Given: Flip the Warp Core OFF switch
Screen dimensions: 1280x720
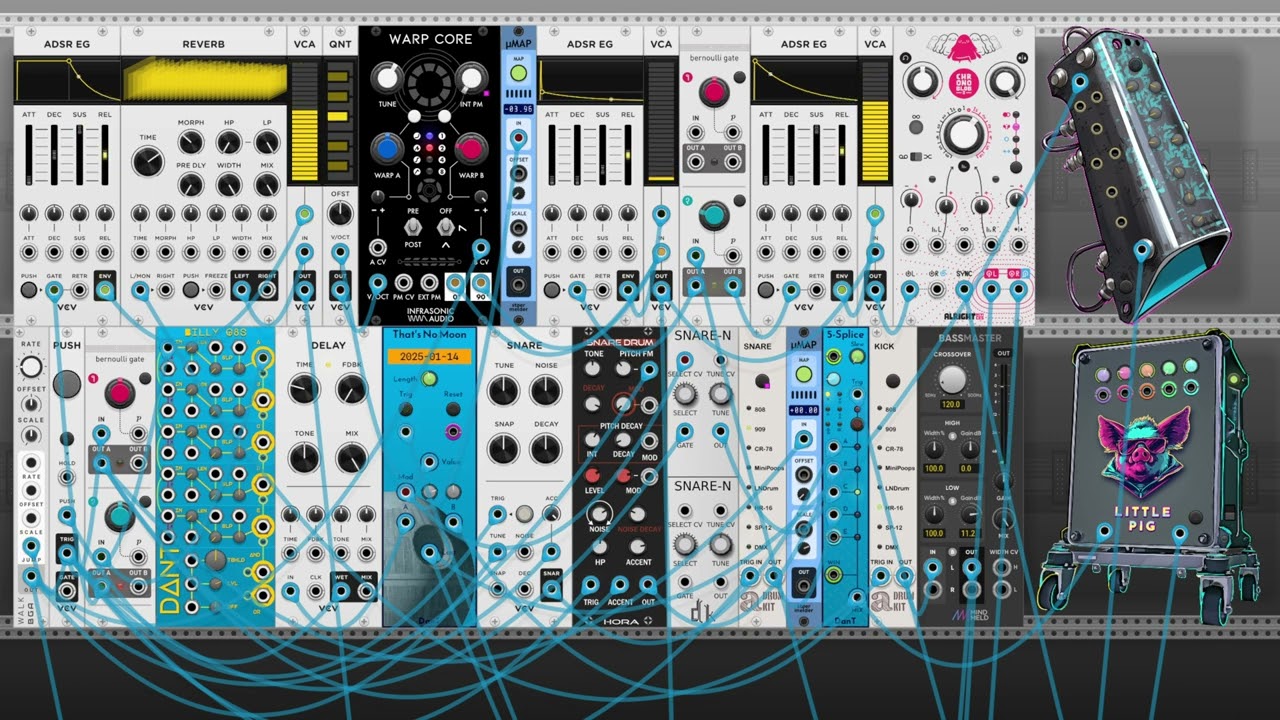Looking at the screenshot, I should [447, 228].
